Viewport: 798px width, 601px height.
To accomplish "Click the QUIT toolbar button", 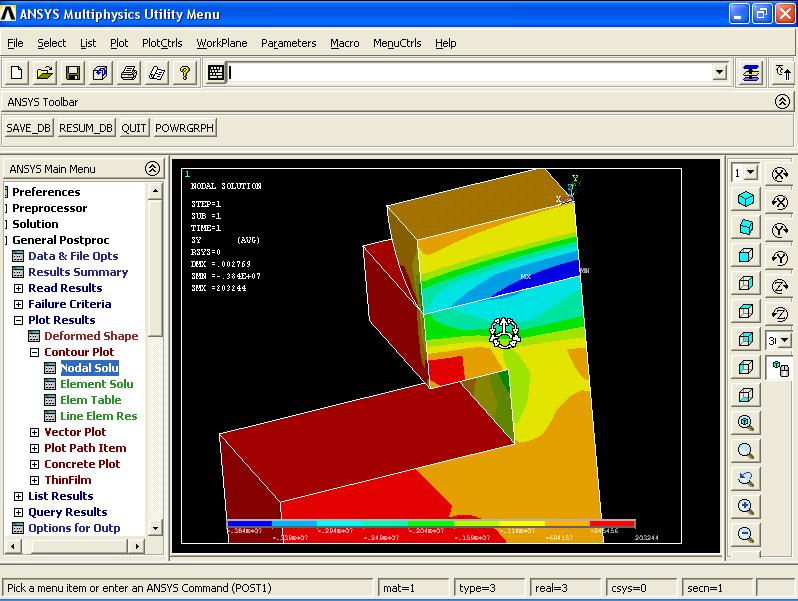I will (x=134, y=128).
